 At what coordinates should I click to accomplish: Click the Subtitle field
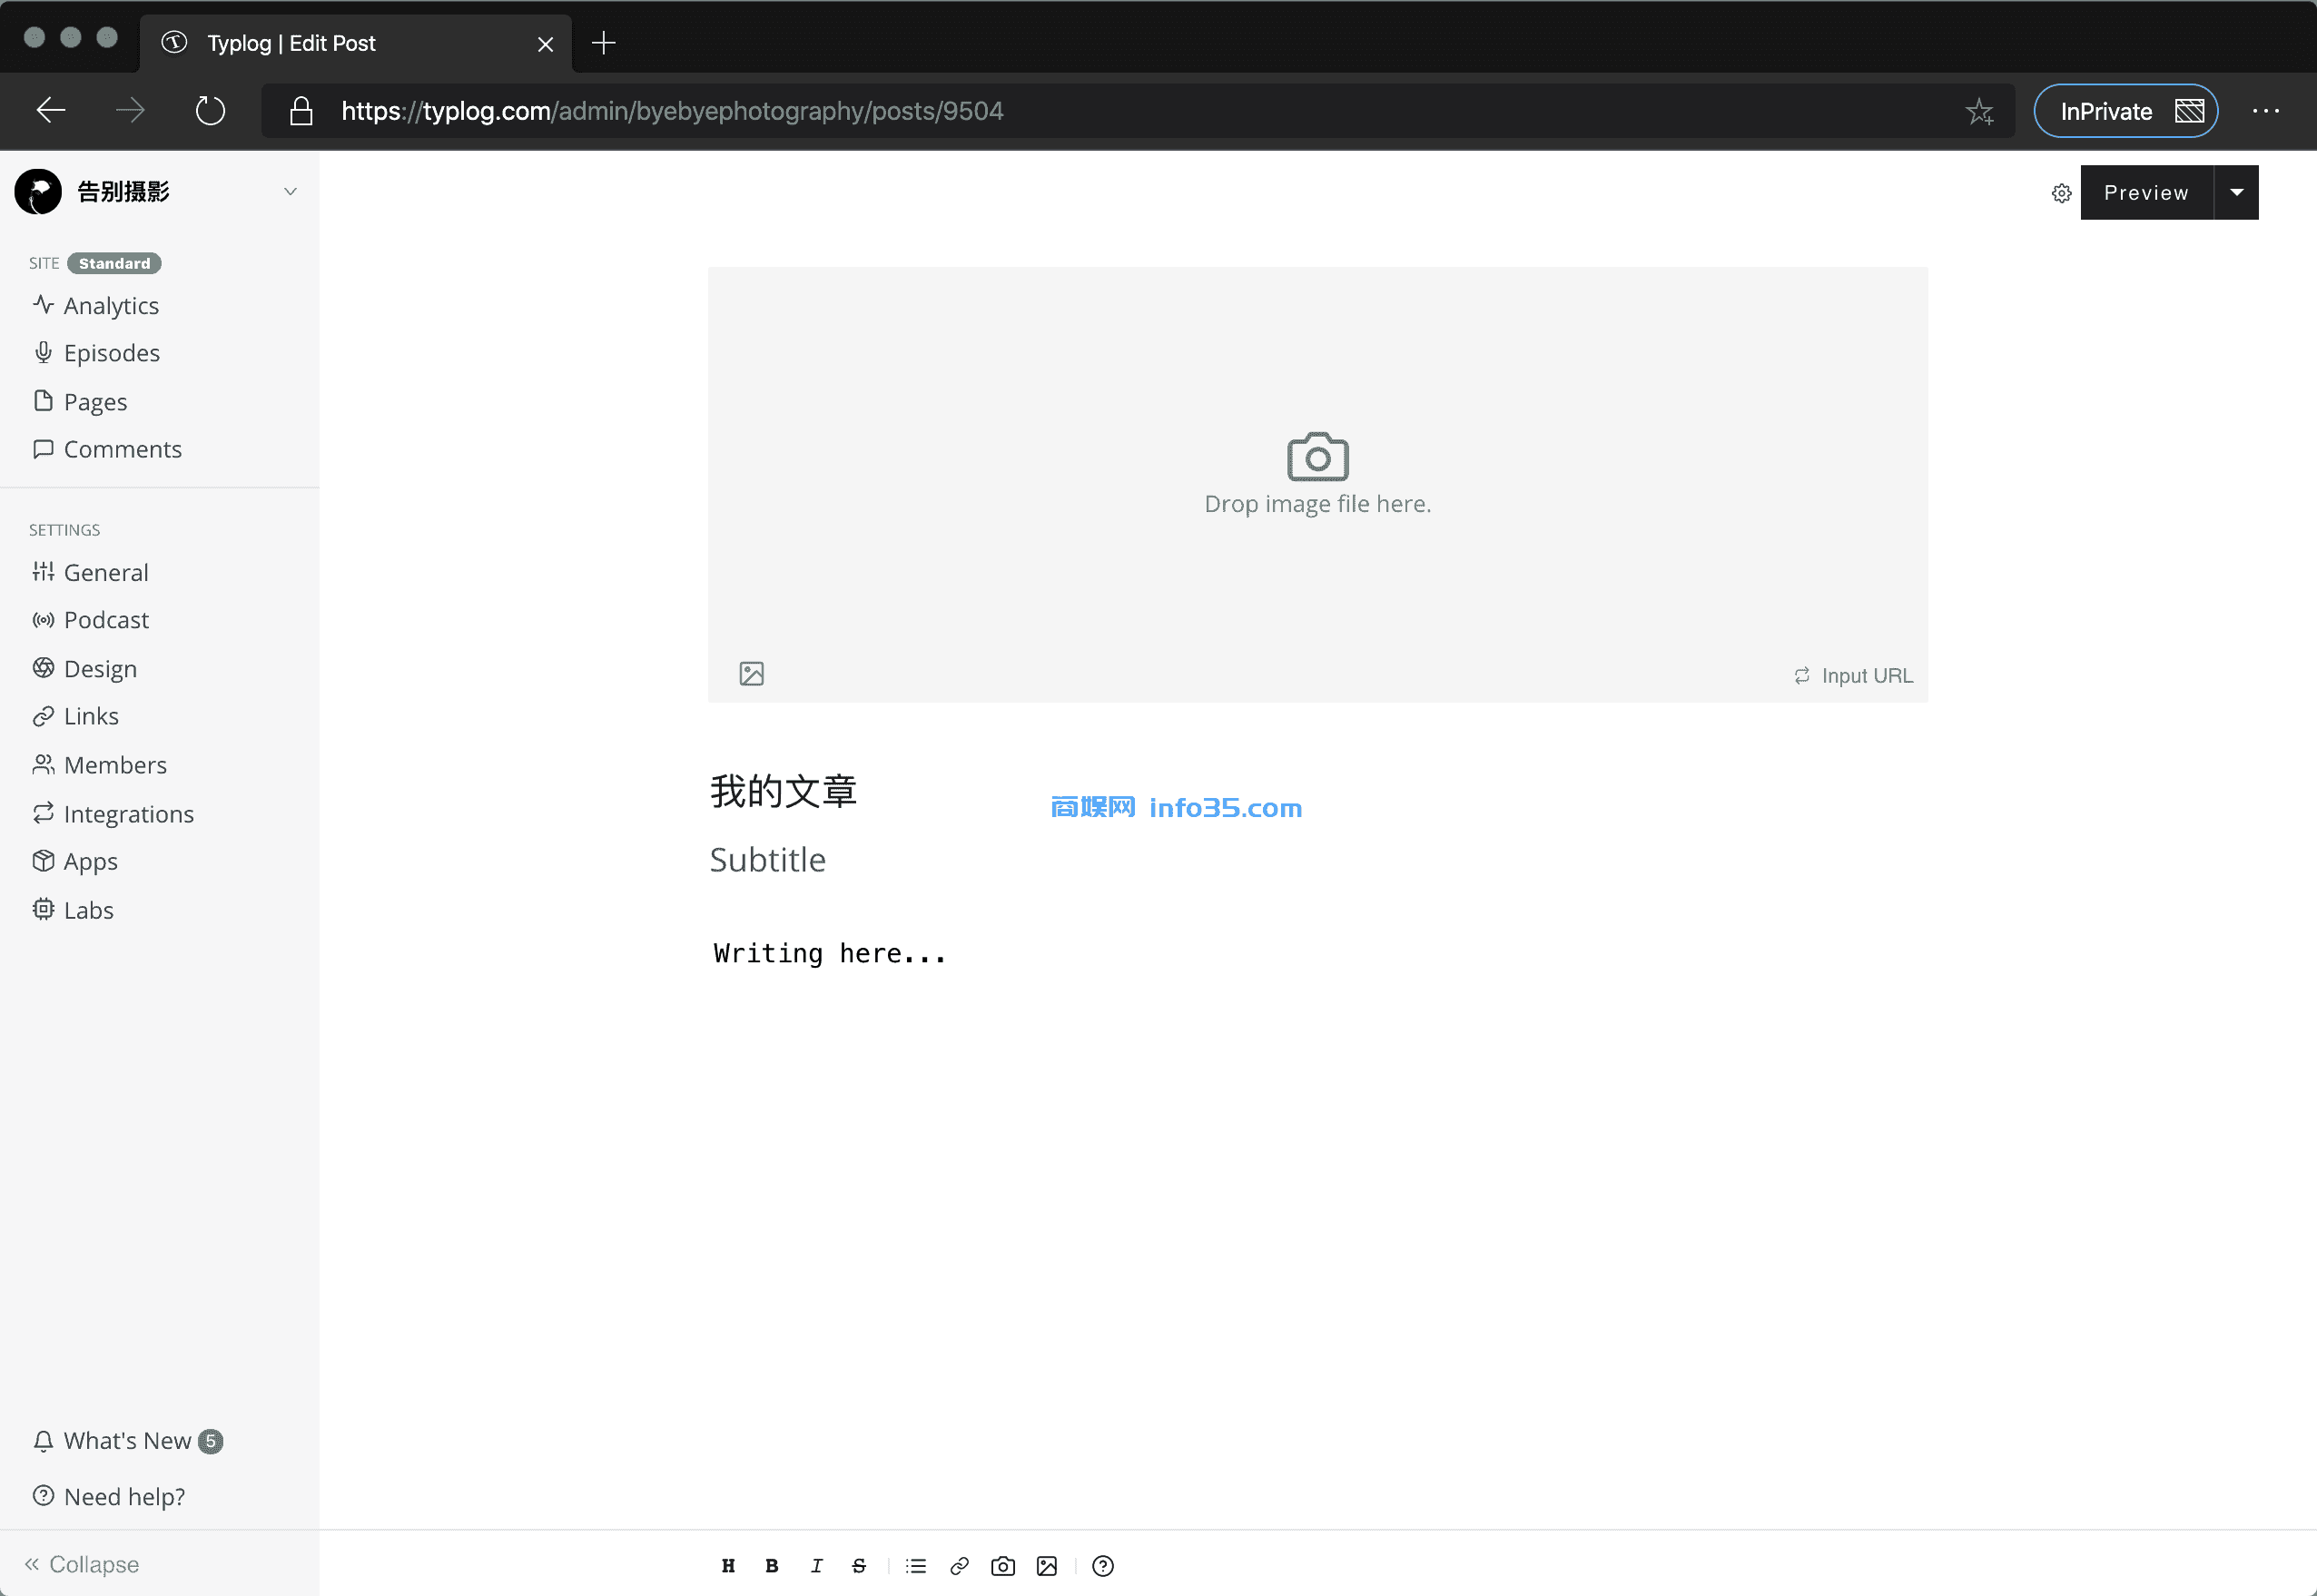(1318, 859)
